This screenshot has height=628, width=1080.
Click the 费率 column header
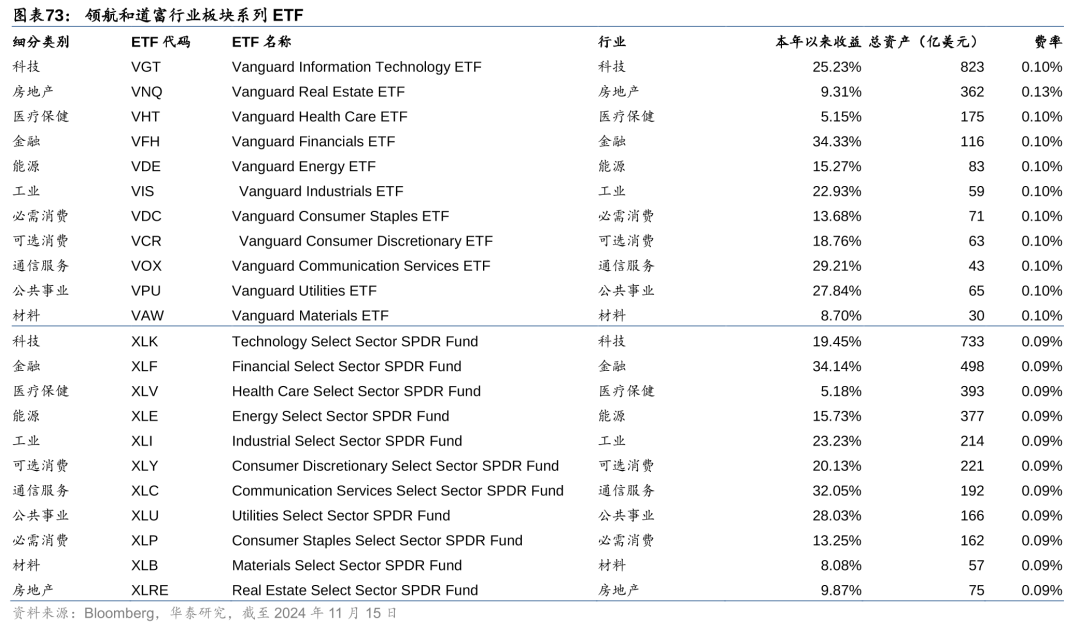(1047, 42)
